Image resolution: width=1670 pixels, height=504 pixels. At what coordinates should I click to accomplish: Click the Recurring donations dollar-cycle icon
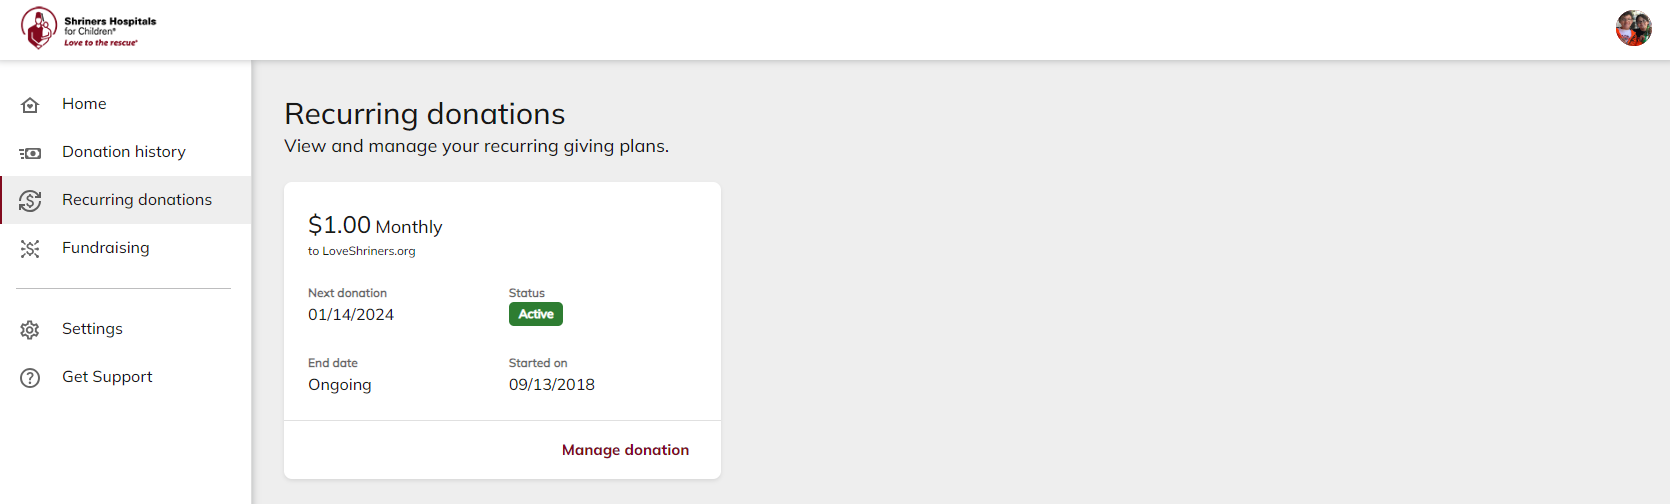click(30, 201)
